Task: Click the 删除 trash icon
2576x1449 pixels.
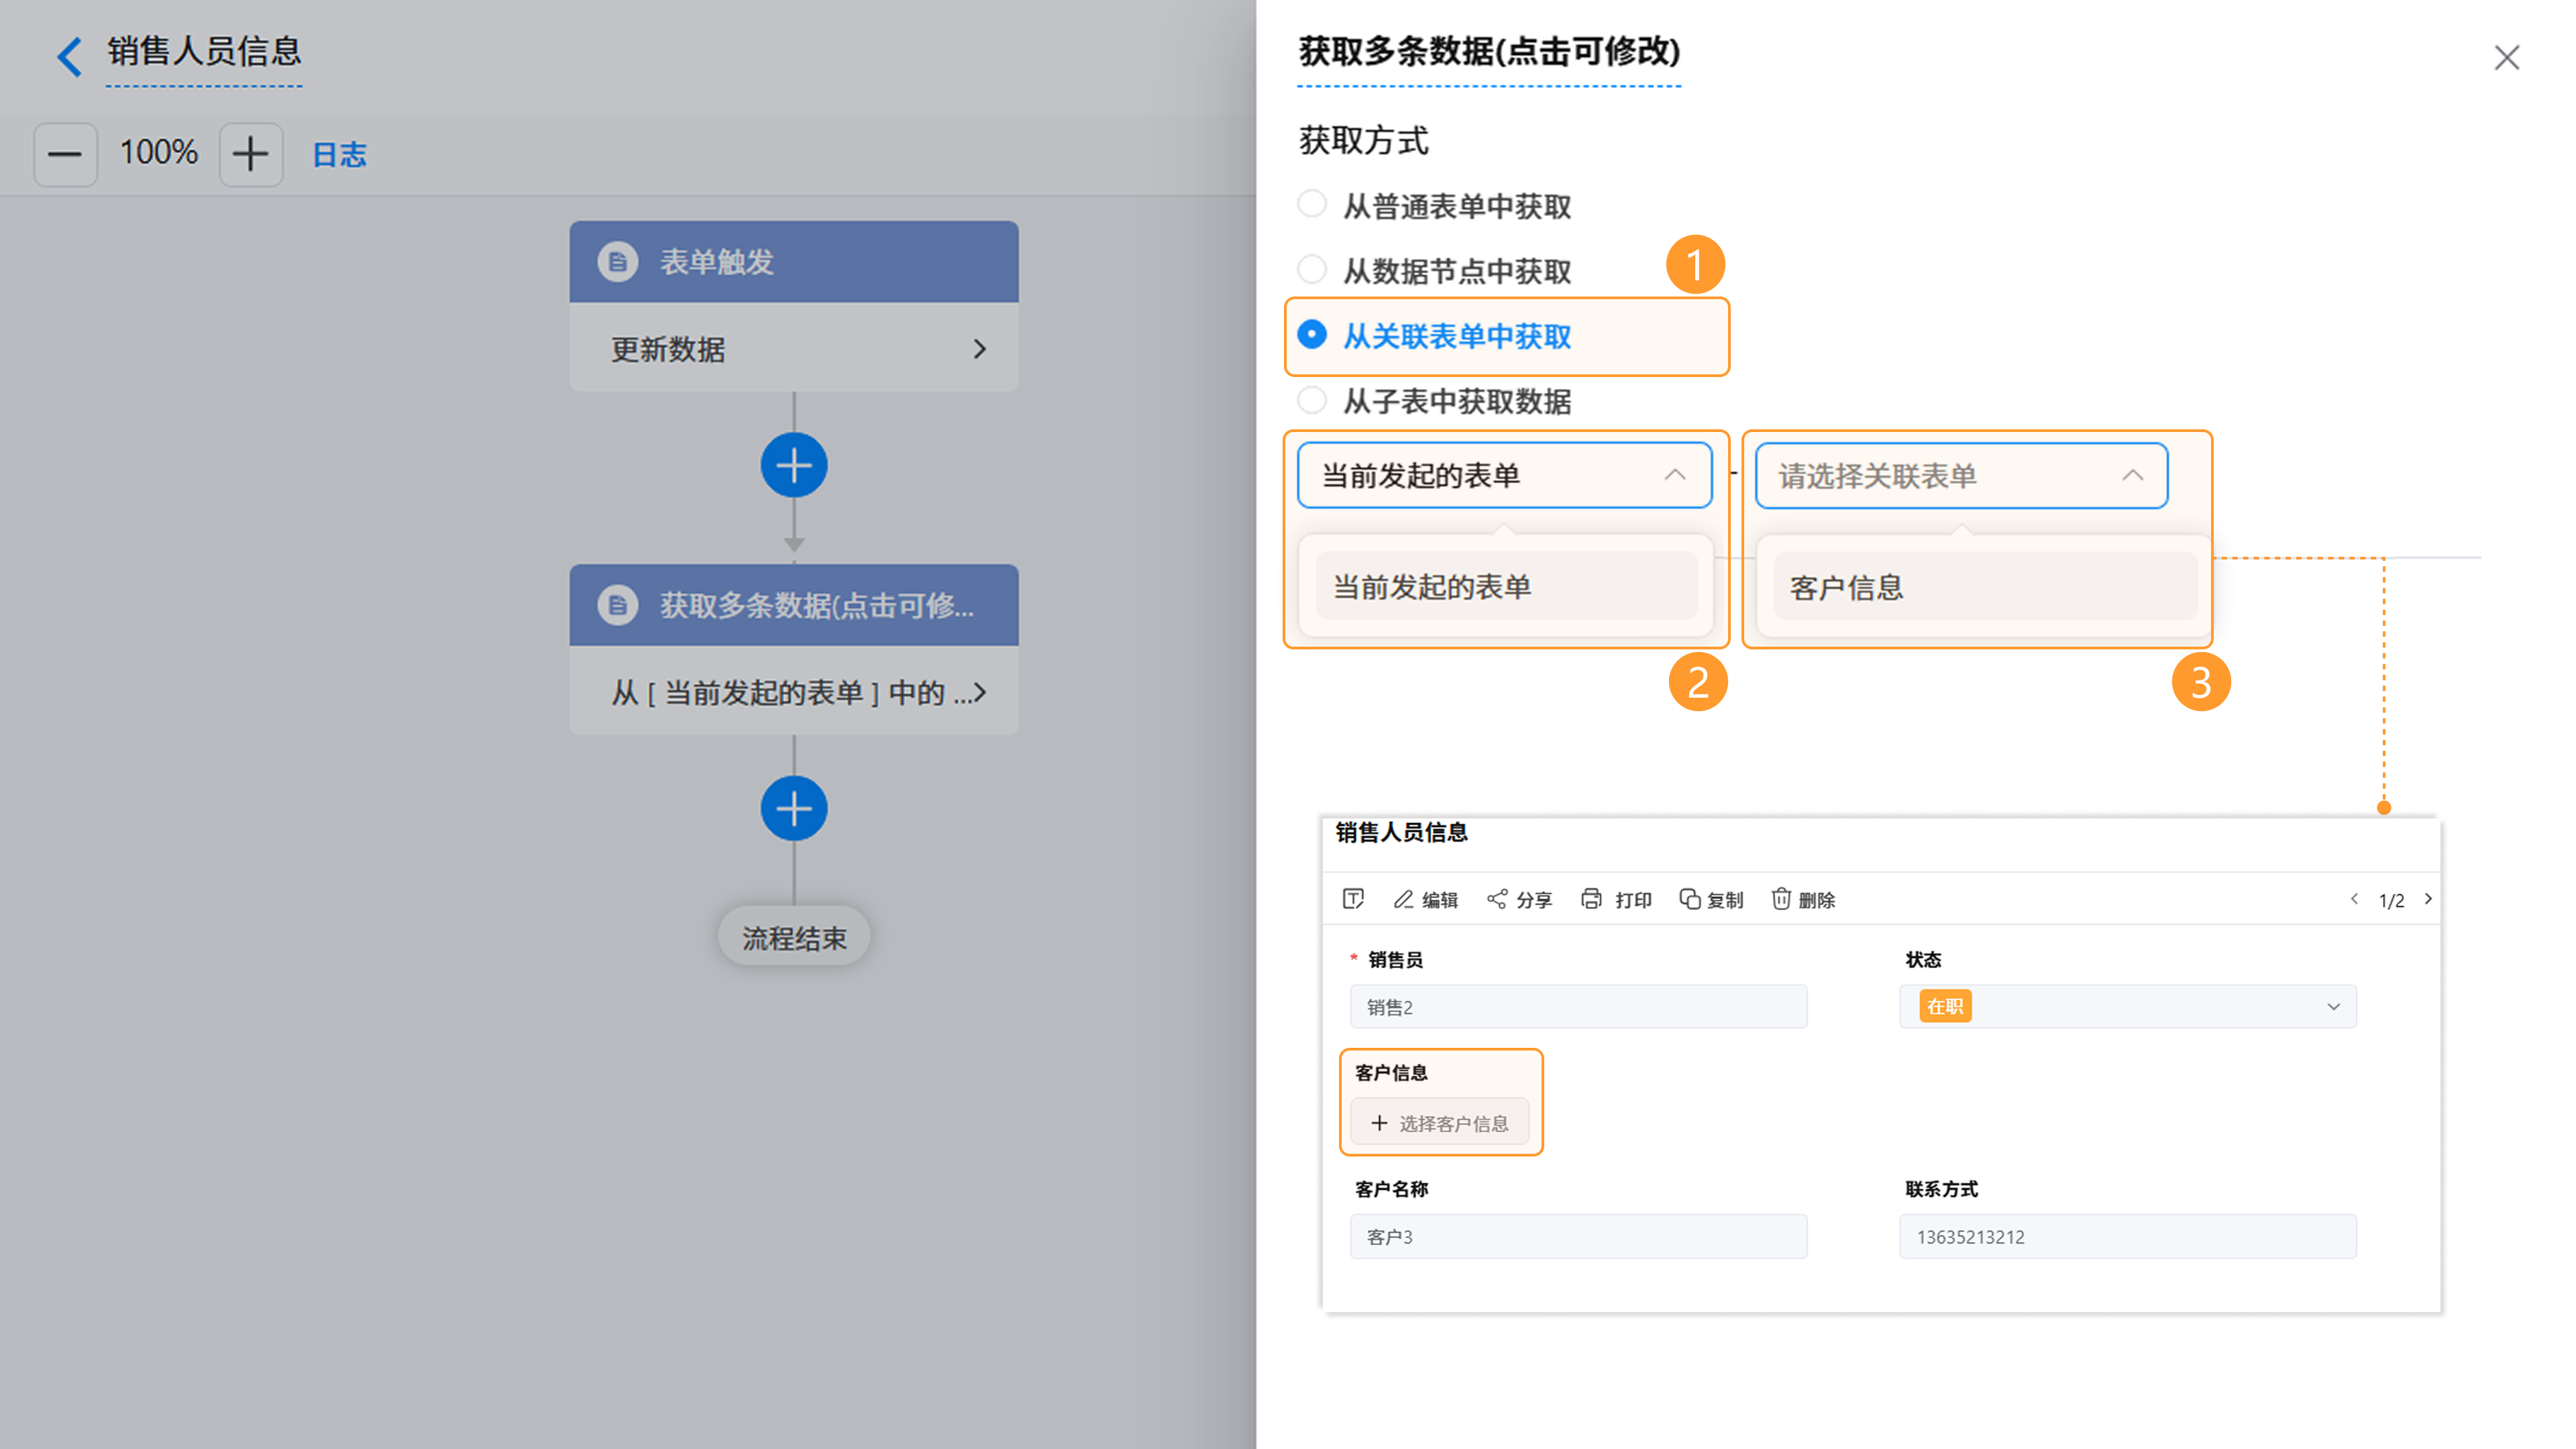Action: tap(1781, 899)
